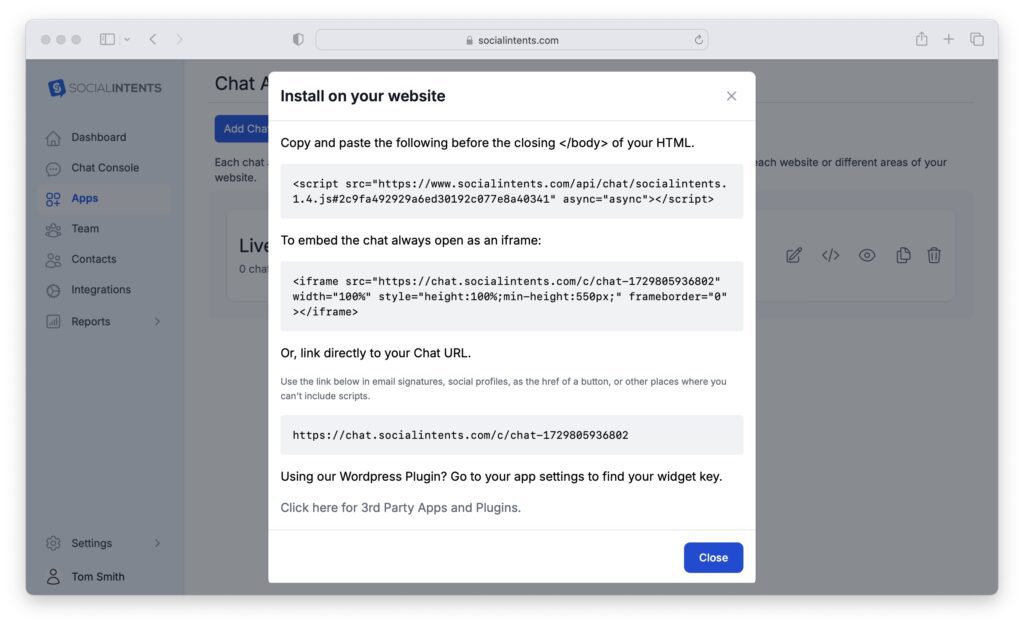
Task: Click the Close button on the install dialog
Action: [x=713, y=557]
